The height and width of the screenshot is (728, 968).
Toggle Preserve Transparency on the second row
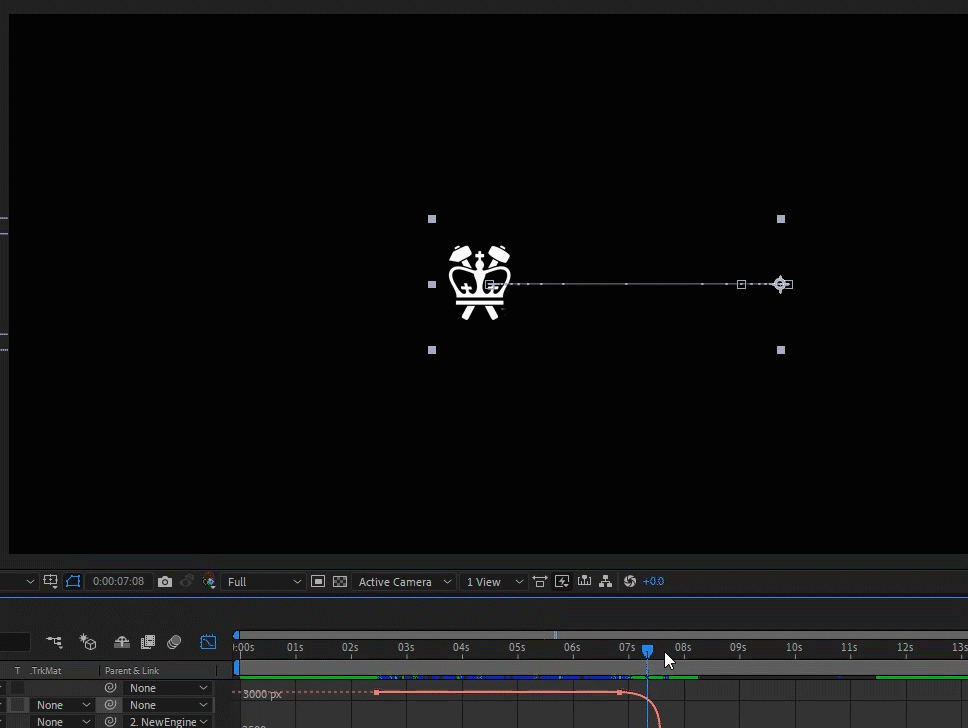(x=17, y=705)
